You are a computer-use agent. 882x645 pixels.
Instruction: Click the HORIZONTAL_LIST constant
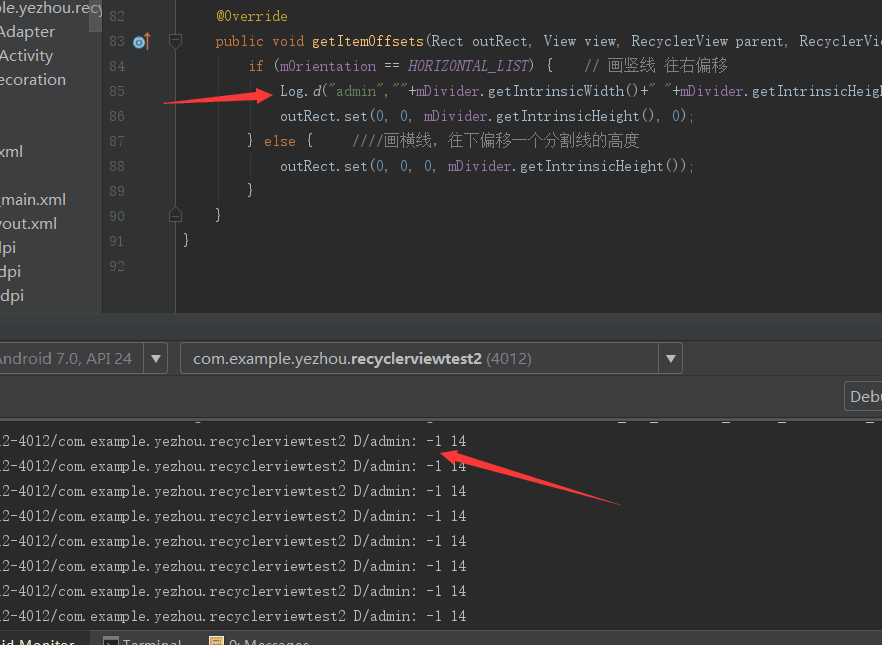[468, 66]
